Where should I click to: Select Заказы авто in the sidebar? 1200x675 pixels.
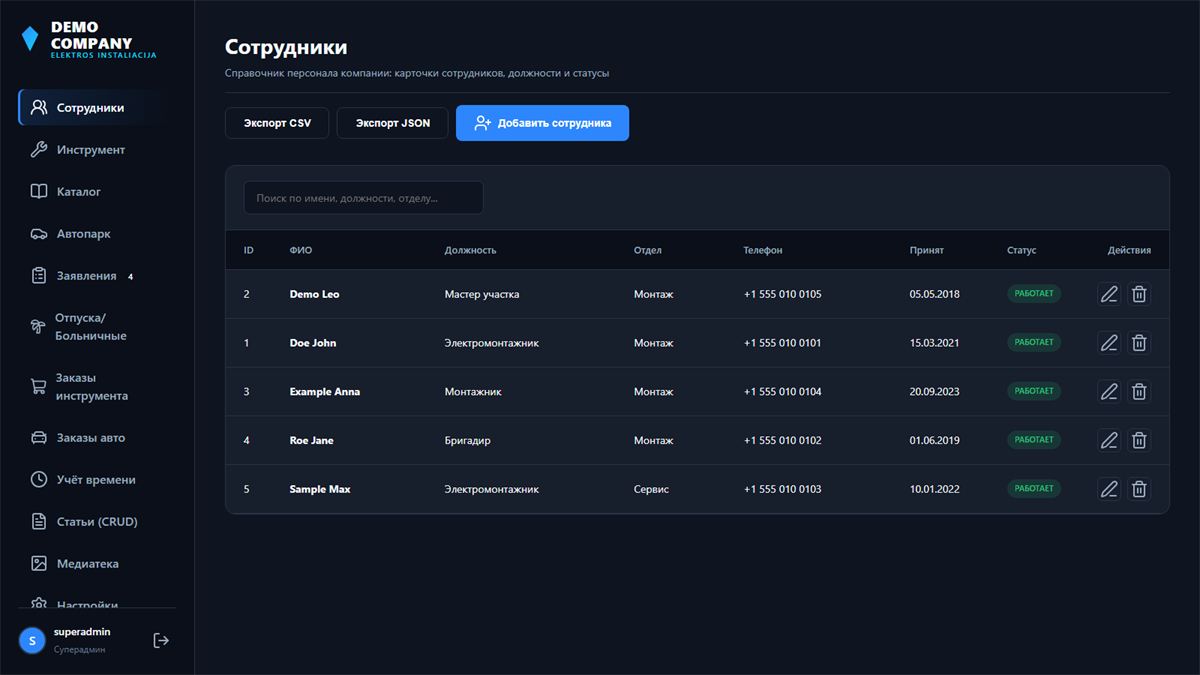(x=97, y=437)
